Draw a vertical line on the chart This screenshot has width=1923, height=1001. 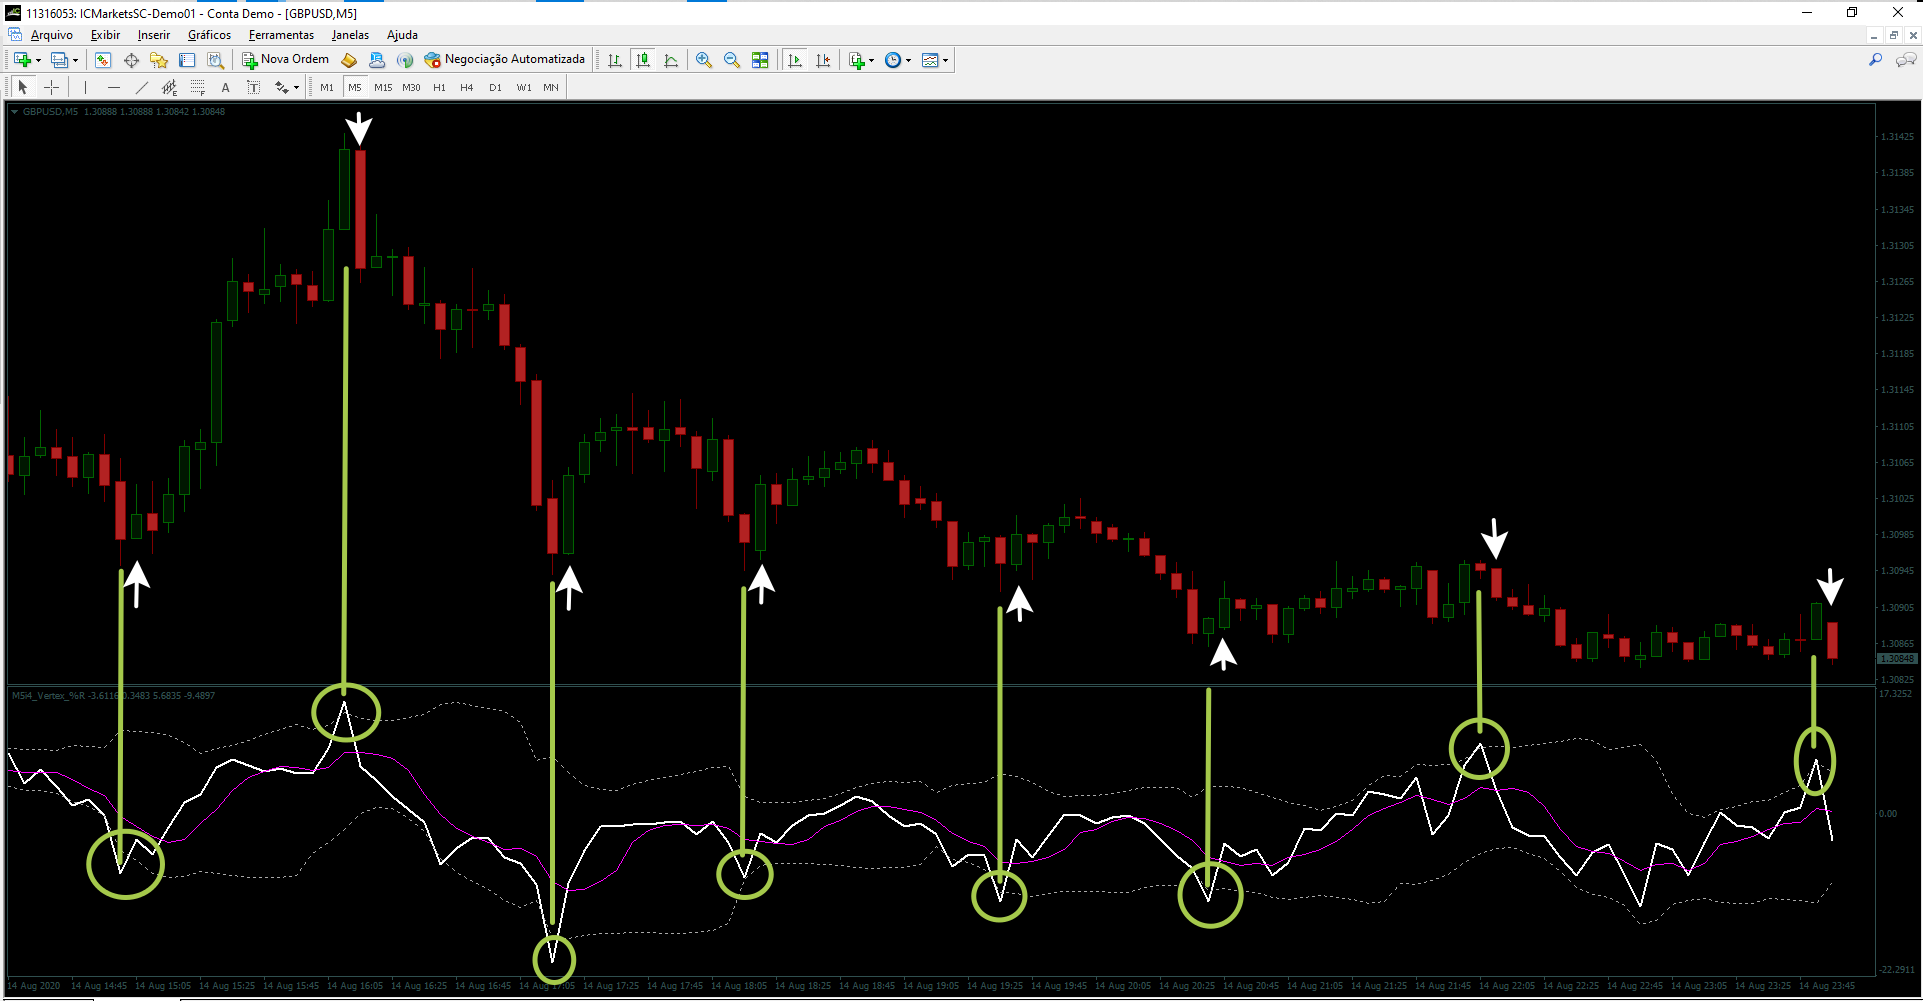[x=85, y=87]
